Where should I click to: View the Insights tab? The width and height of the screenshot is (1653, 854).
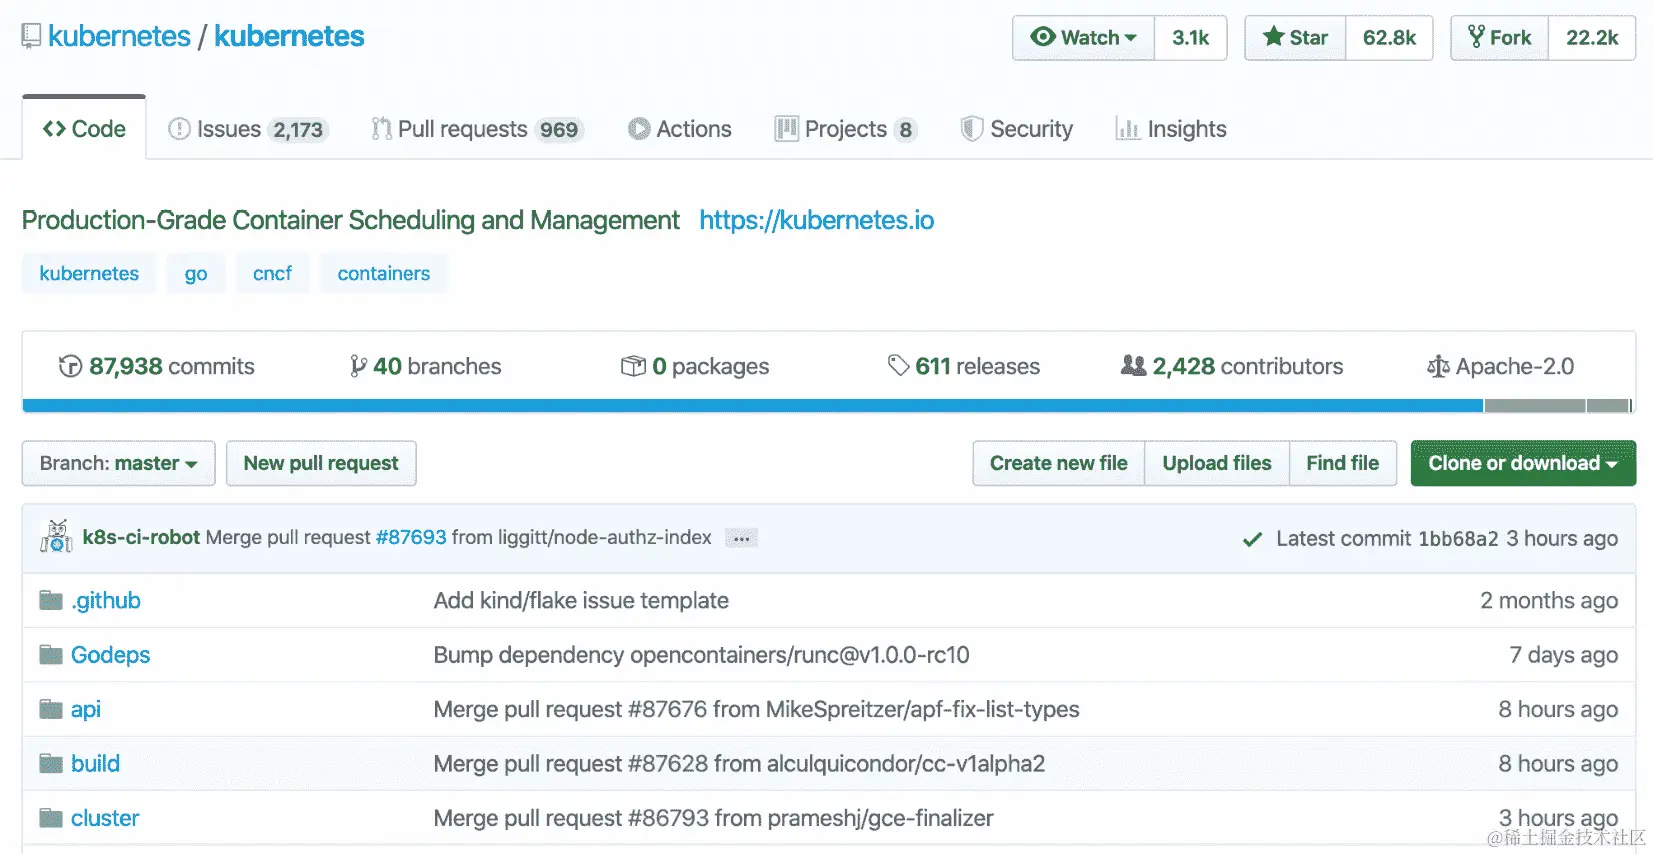pyautogui.click(x=1171, y=129)
